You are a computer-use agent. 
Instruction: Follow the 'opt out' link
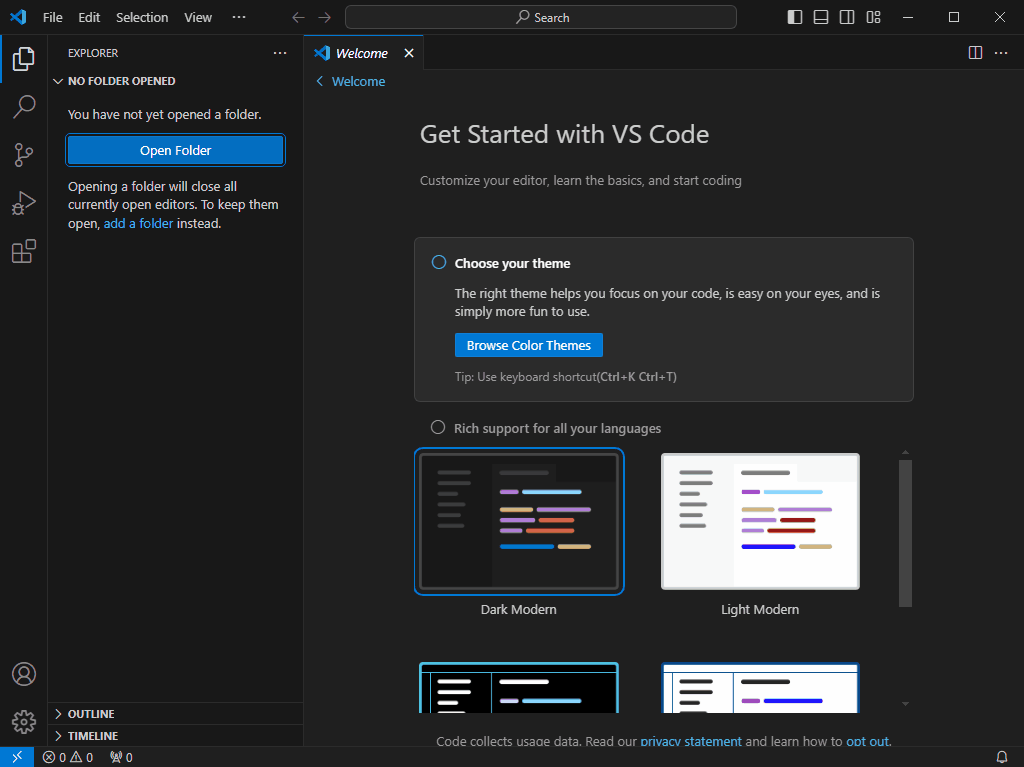867,742
